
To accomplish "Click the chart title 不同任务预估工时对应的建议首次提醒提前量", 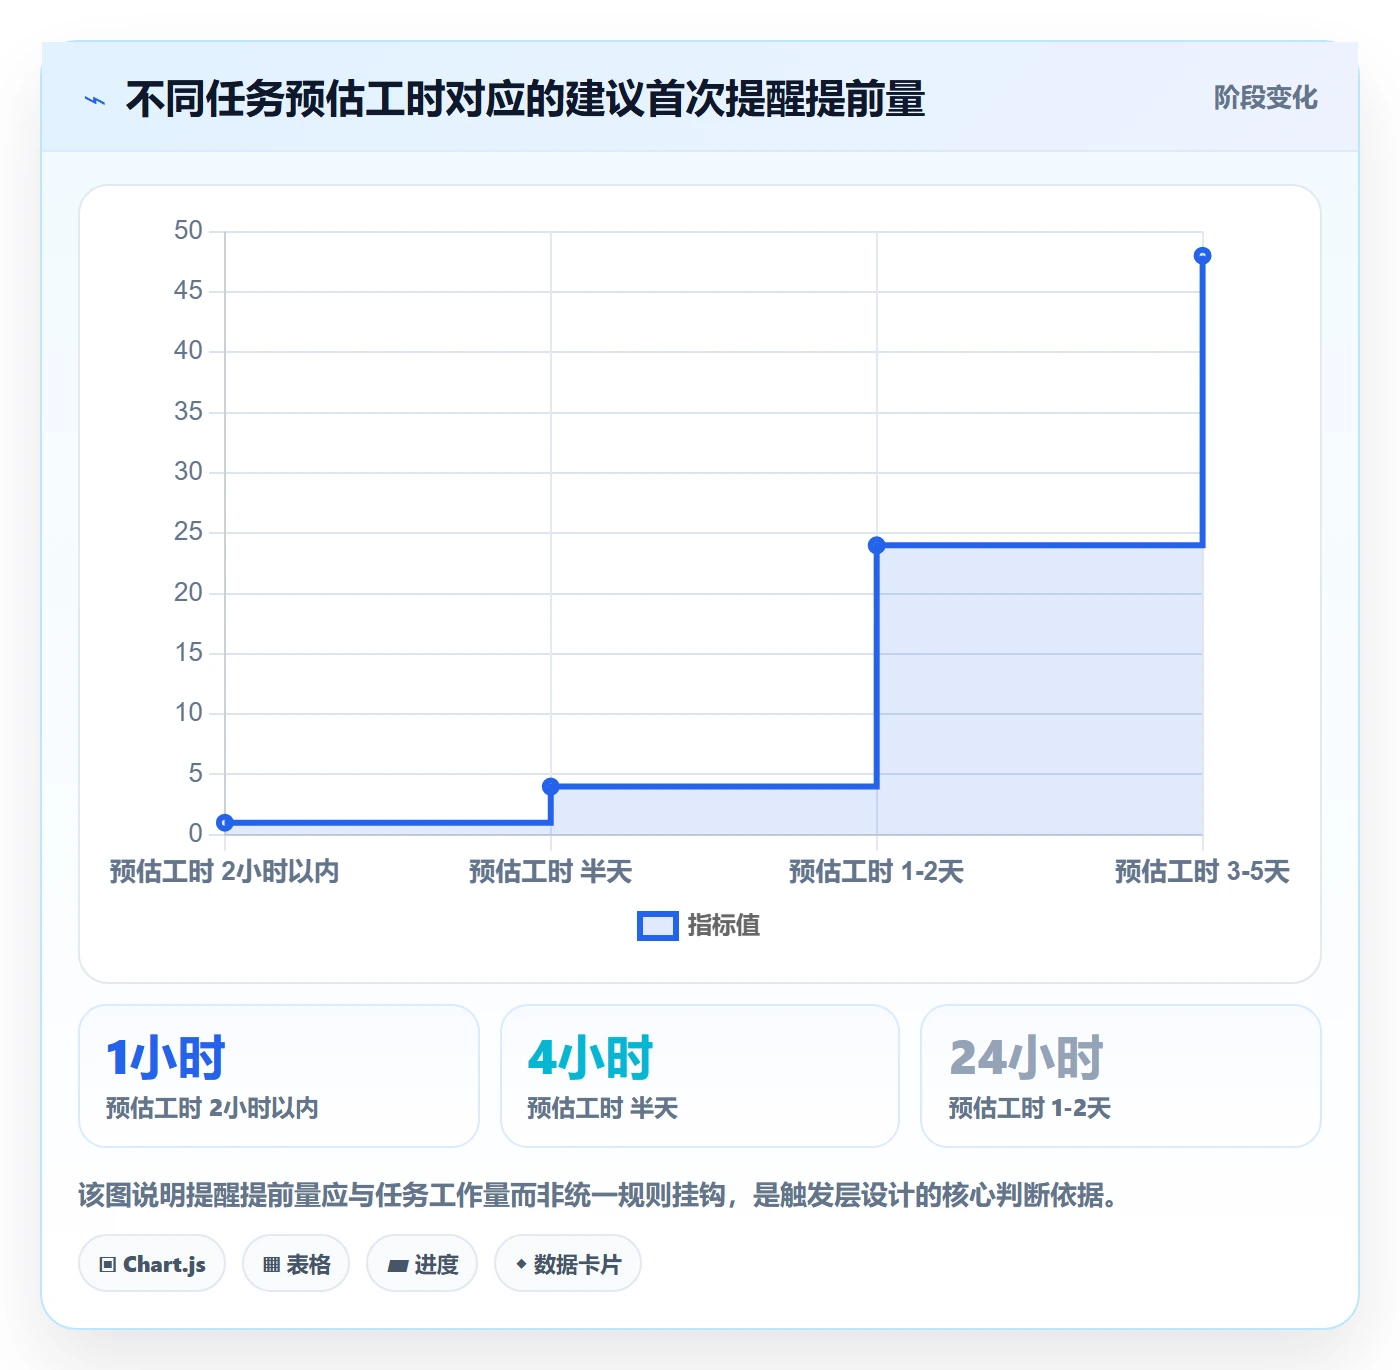I will [x=526, y=99].
